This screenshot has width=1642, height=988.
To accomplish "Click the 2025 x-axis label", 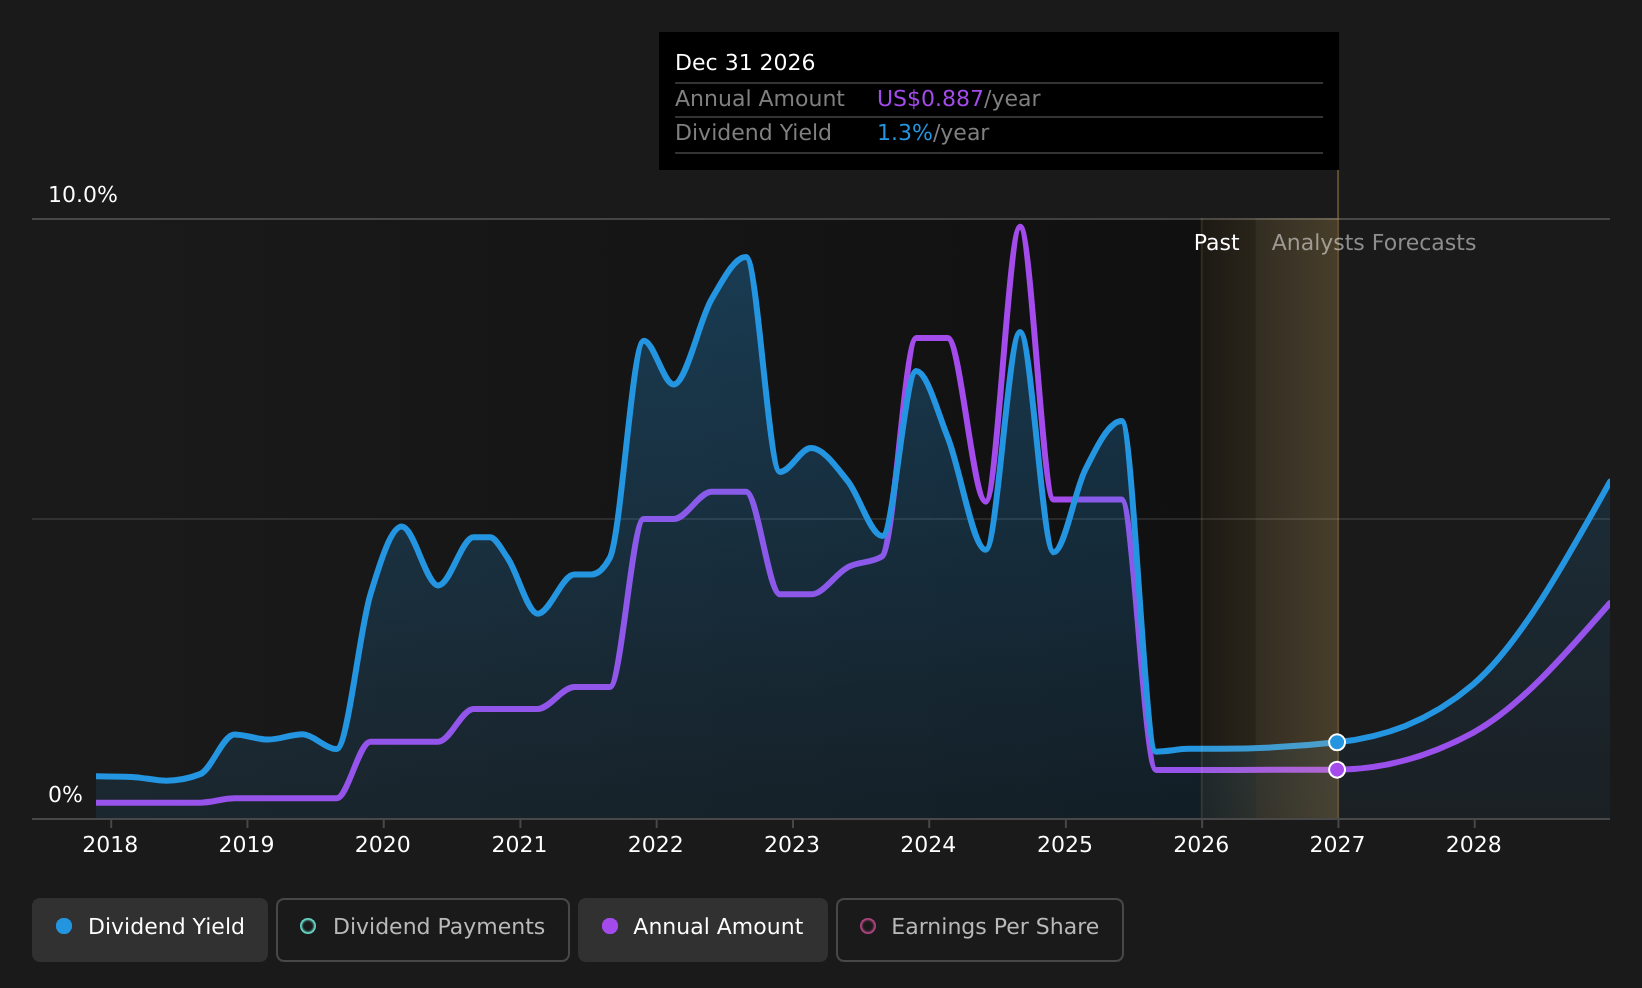I will [x=1065, y=845].
